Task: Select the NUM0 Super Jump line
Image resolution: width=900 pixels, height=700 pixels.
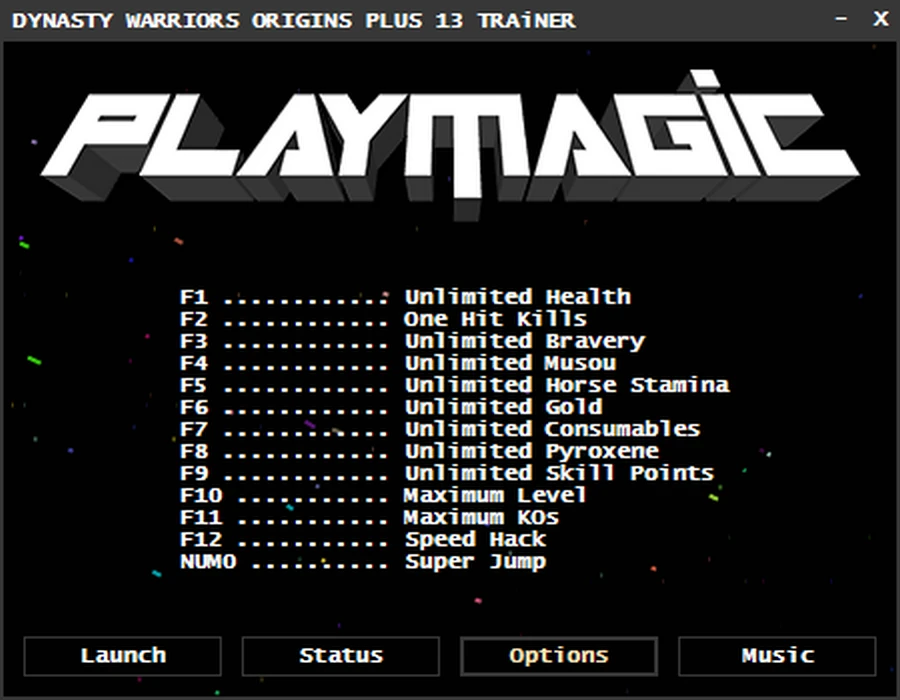Action: click(x=363, y=562)
